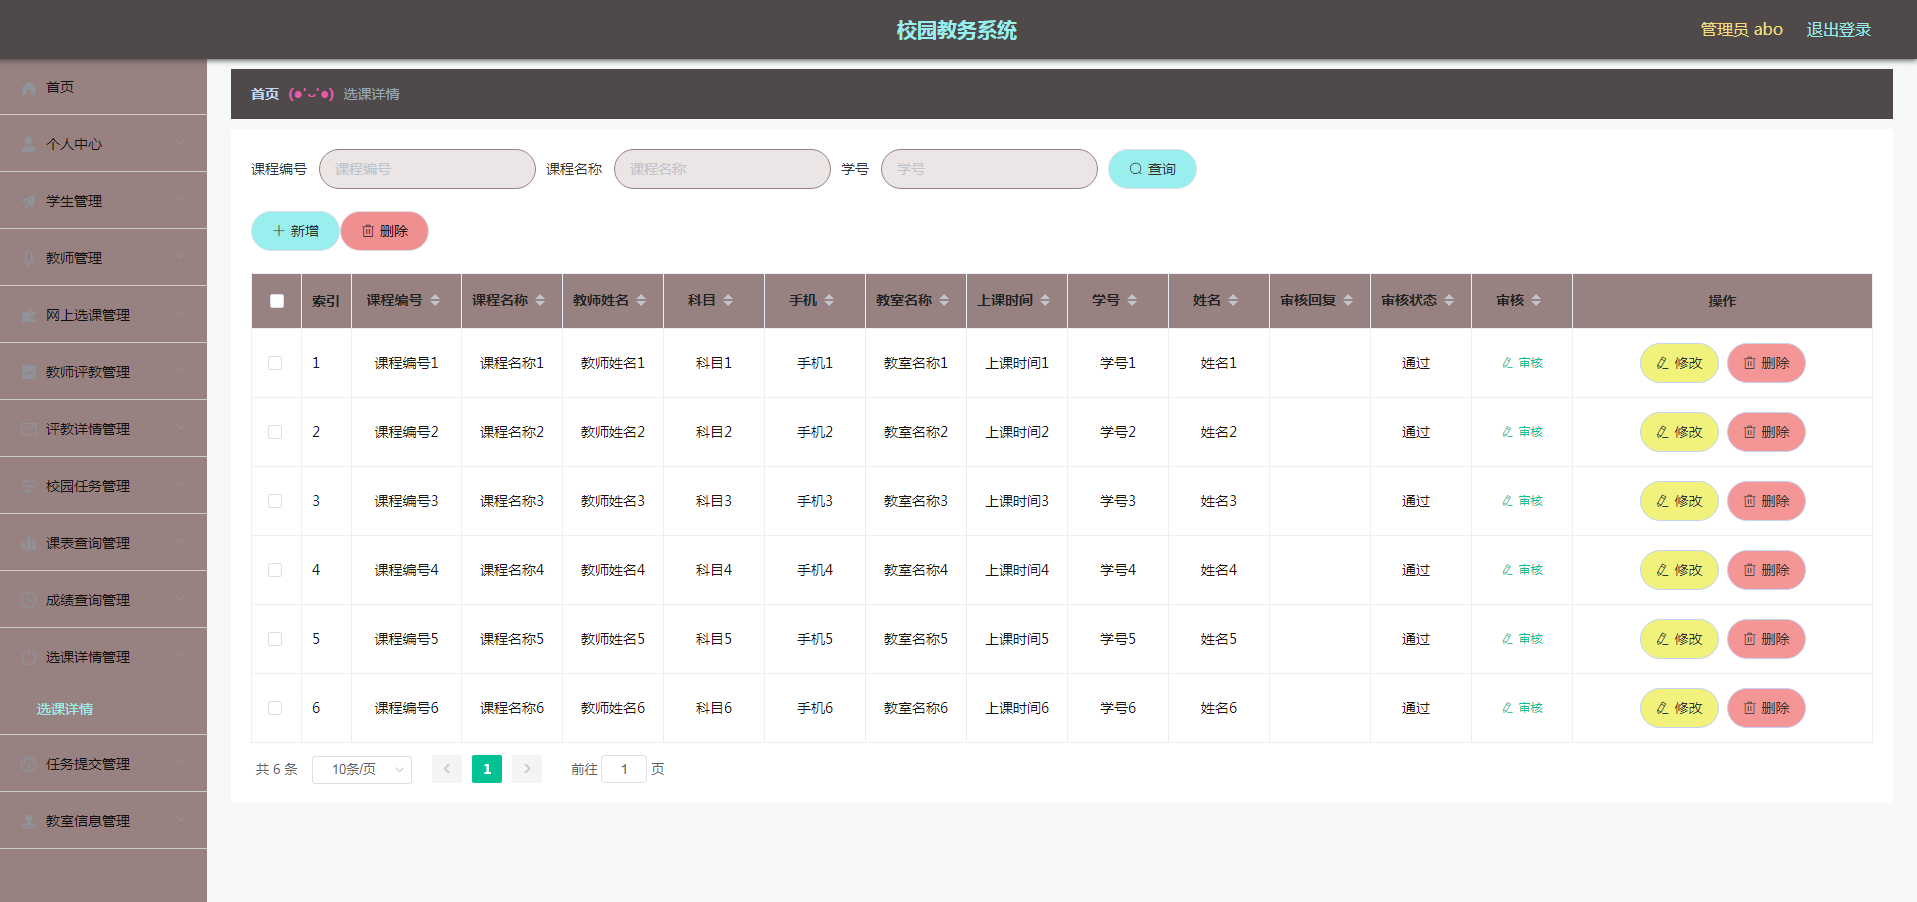Open the 任务提交管理 sidebar menu

coord(103,764)
